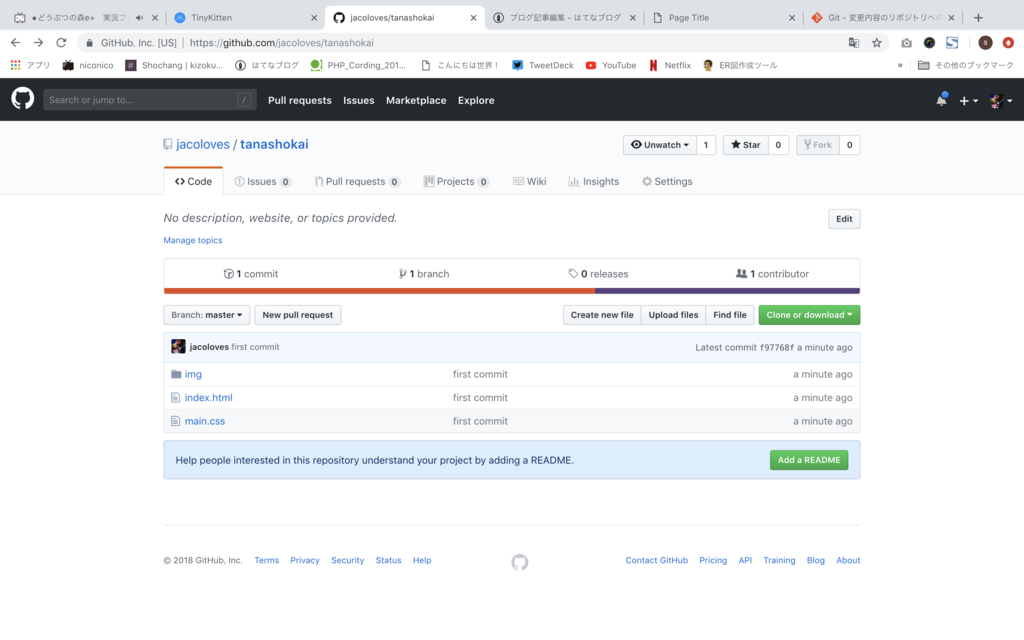Click the Edit description button

(x=844, y=219)
